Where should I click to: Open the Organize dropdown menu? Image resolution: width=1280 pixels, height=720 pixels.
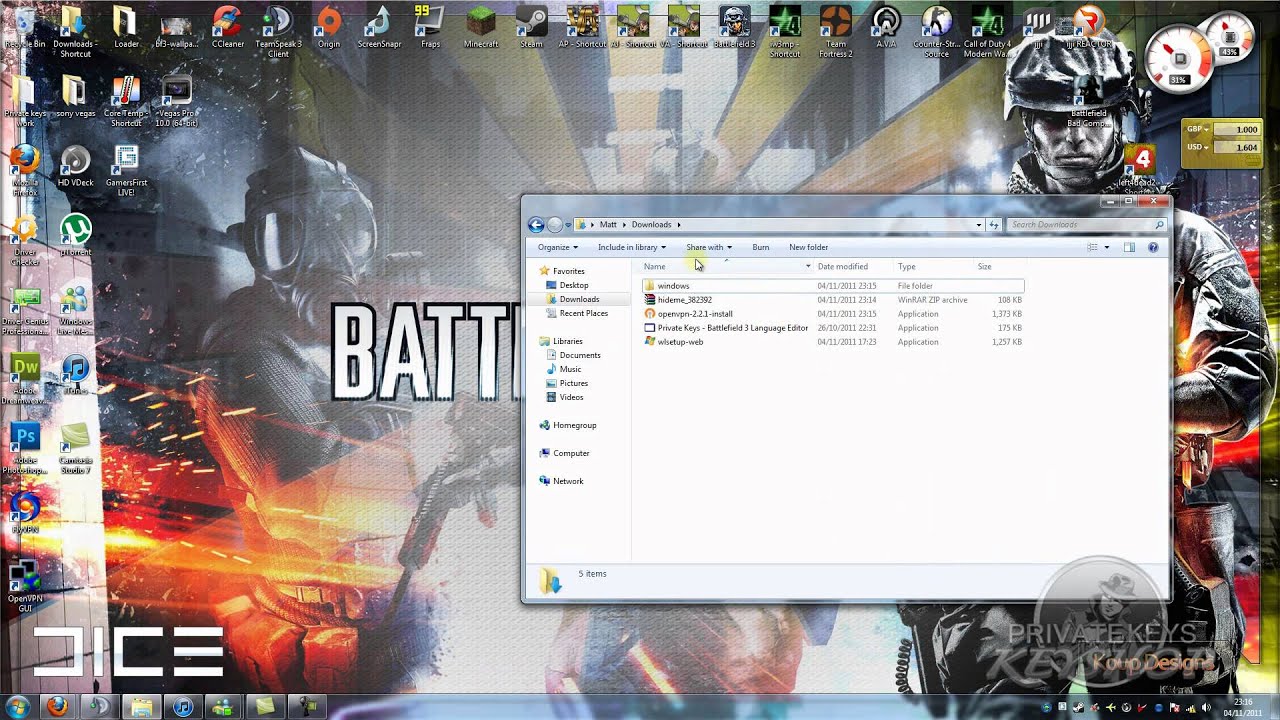point(558,247)
